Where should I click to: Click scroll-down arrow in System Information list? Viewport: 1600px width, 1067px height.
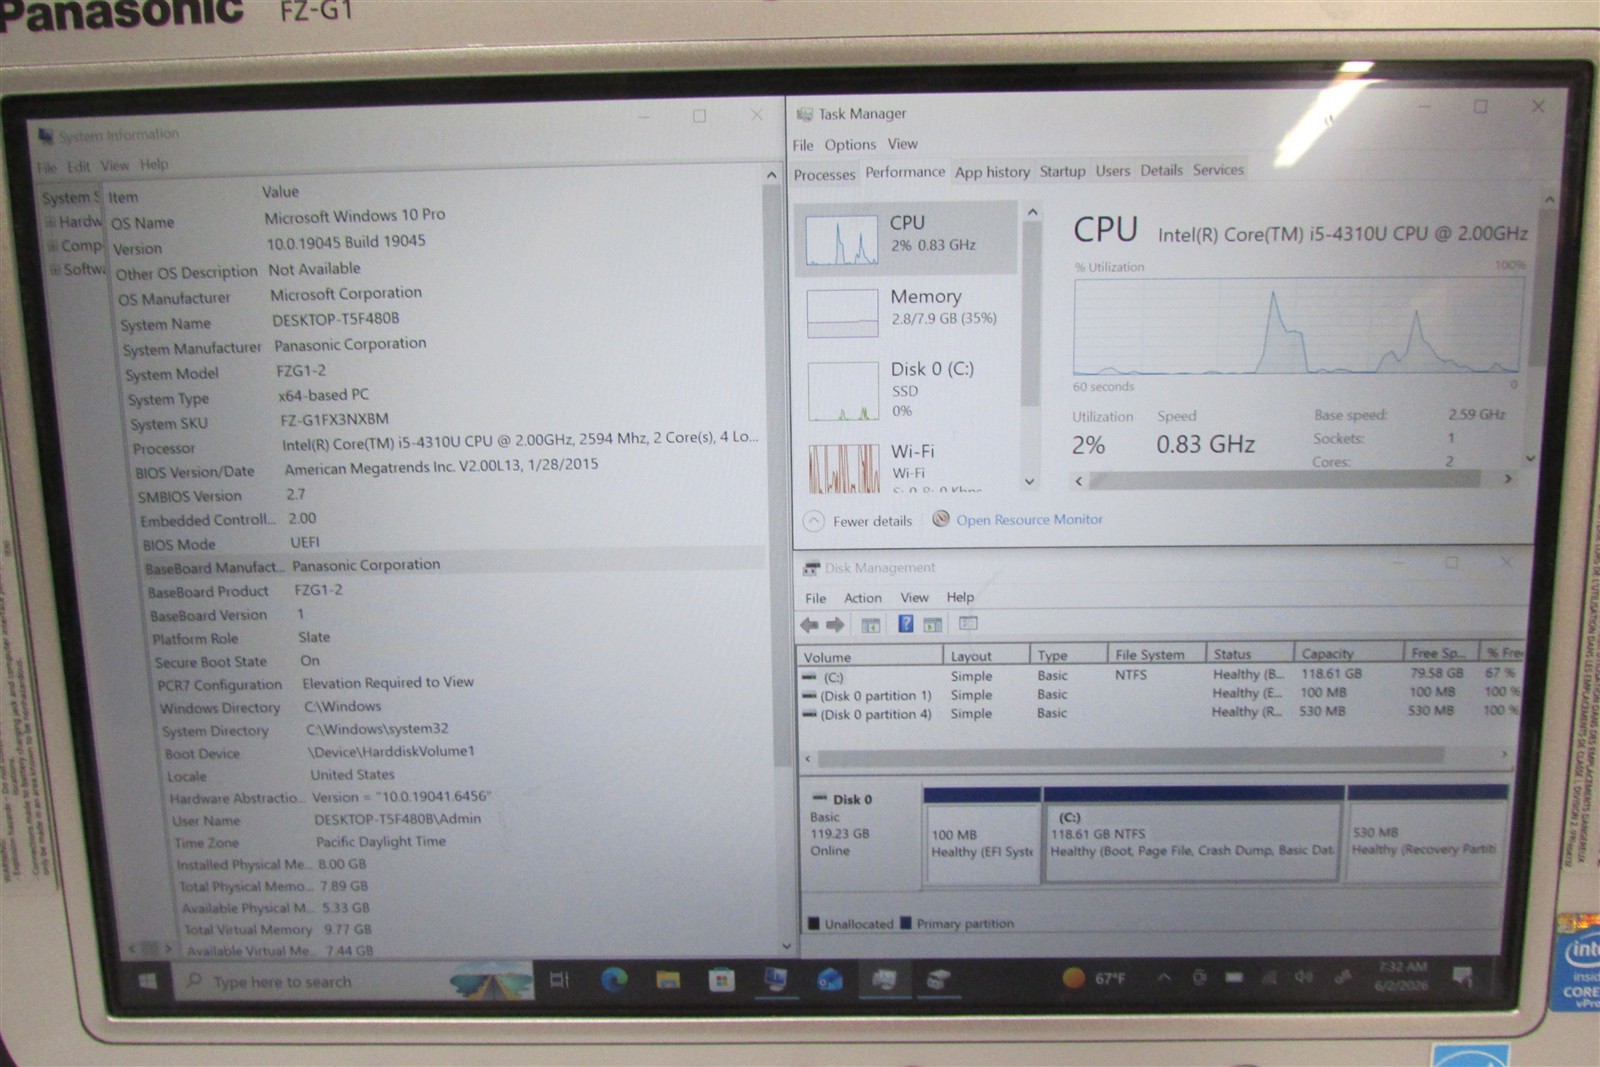(x=786, y=945)
